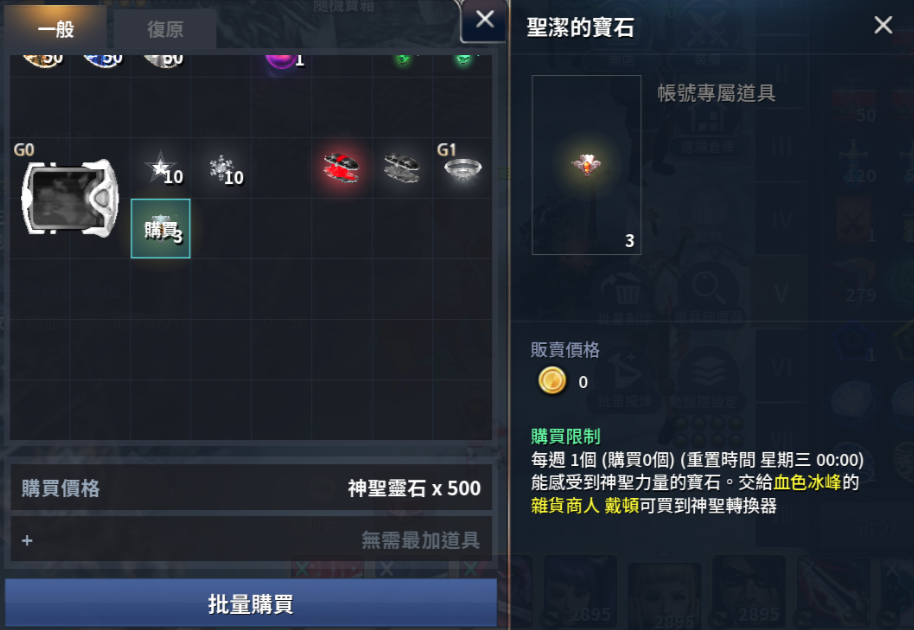Click the 批量購買 button
This screenshot has width=914, height=630.
point(251,604)
